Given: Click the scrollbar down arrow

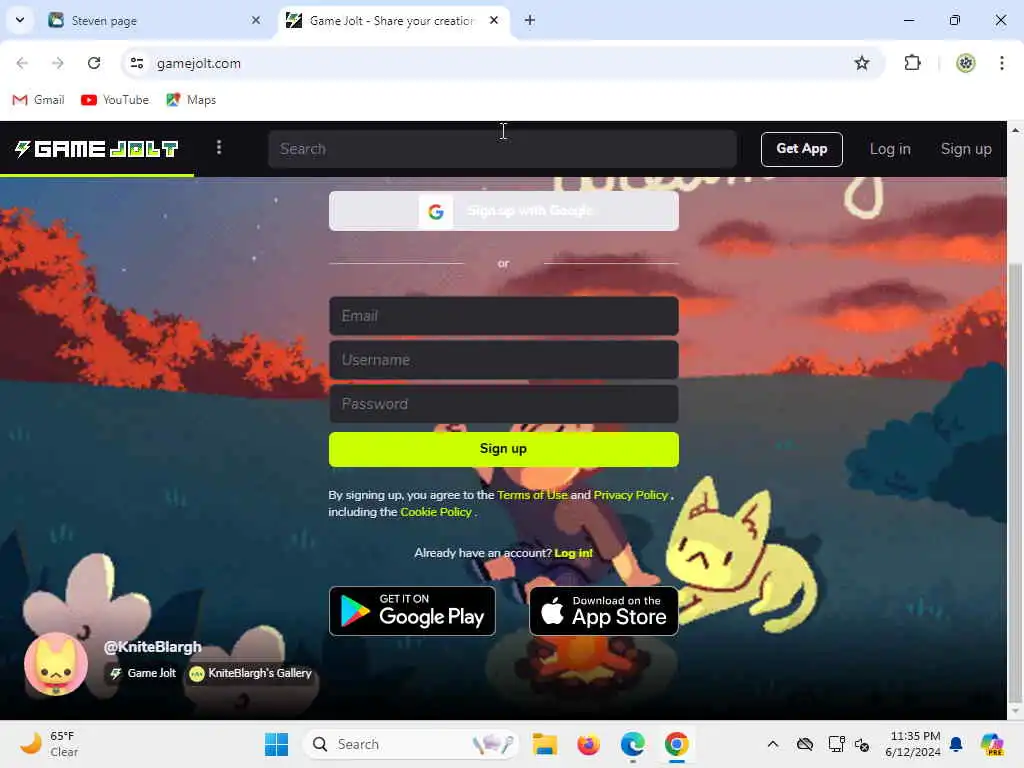Looking at the screenshot, I should pos(1015,711).
